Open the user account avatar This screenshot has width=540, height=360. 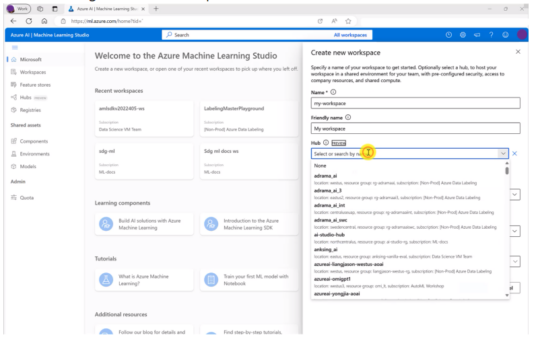(522, 35)
